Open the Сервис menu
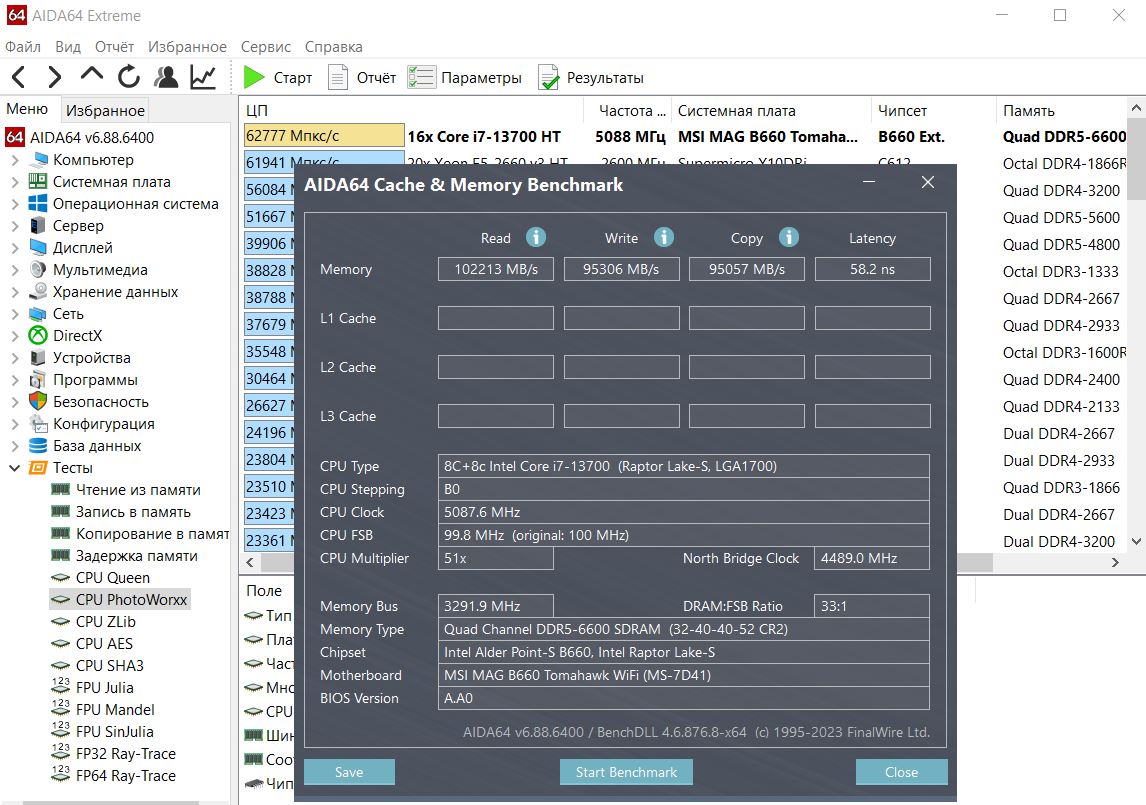 266,47
